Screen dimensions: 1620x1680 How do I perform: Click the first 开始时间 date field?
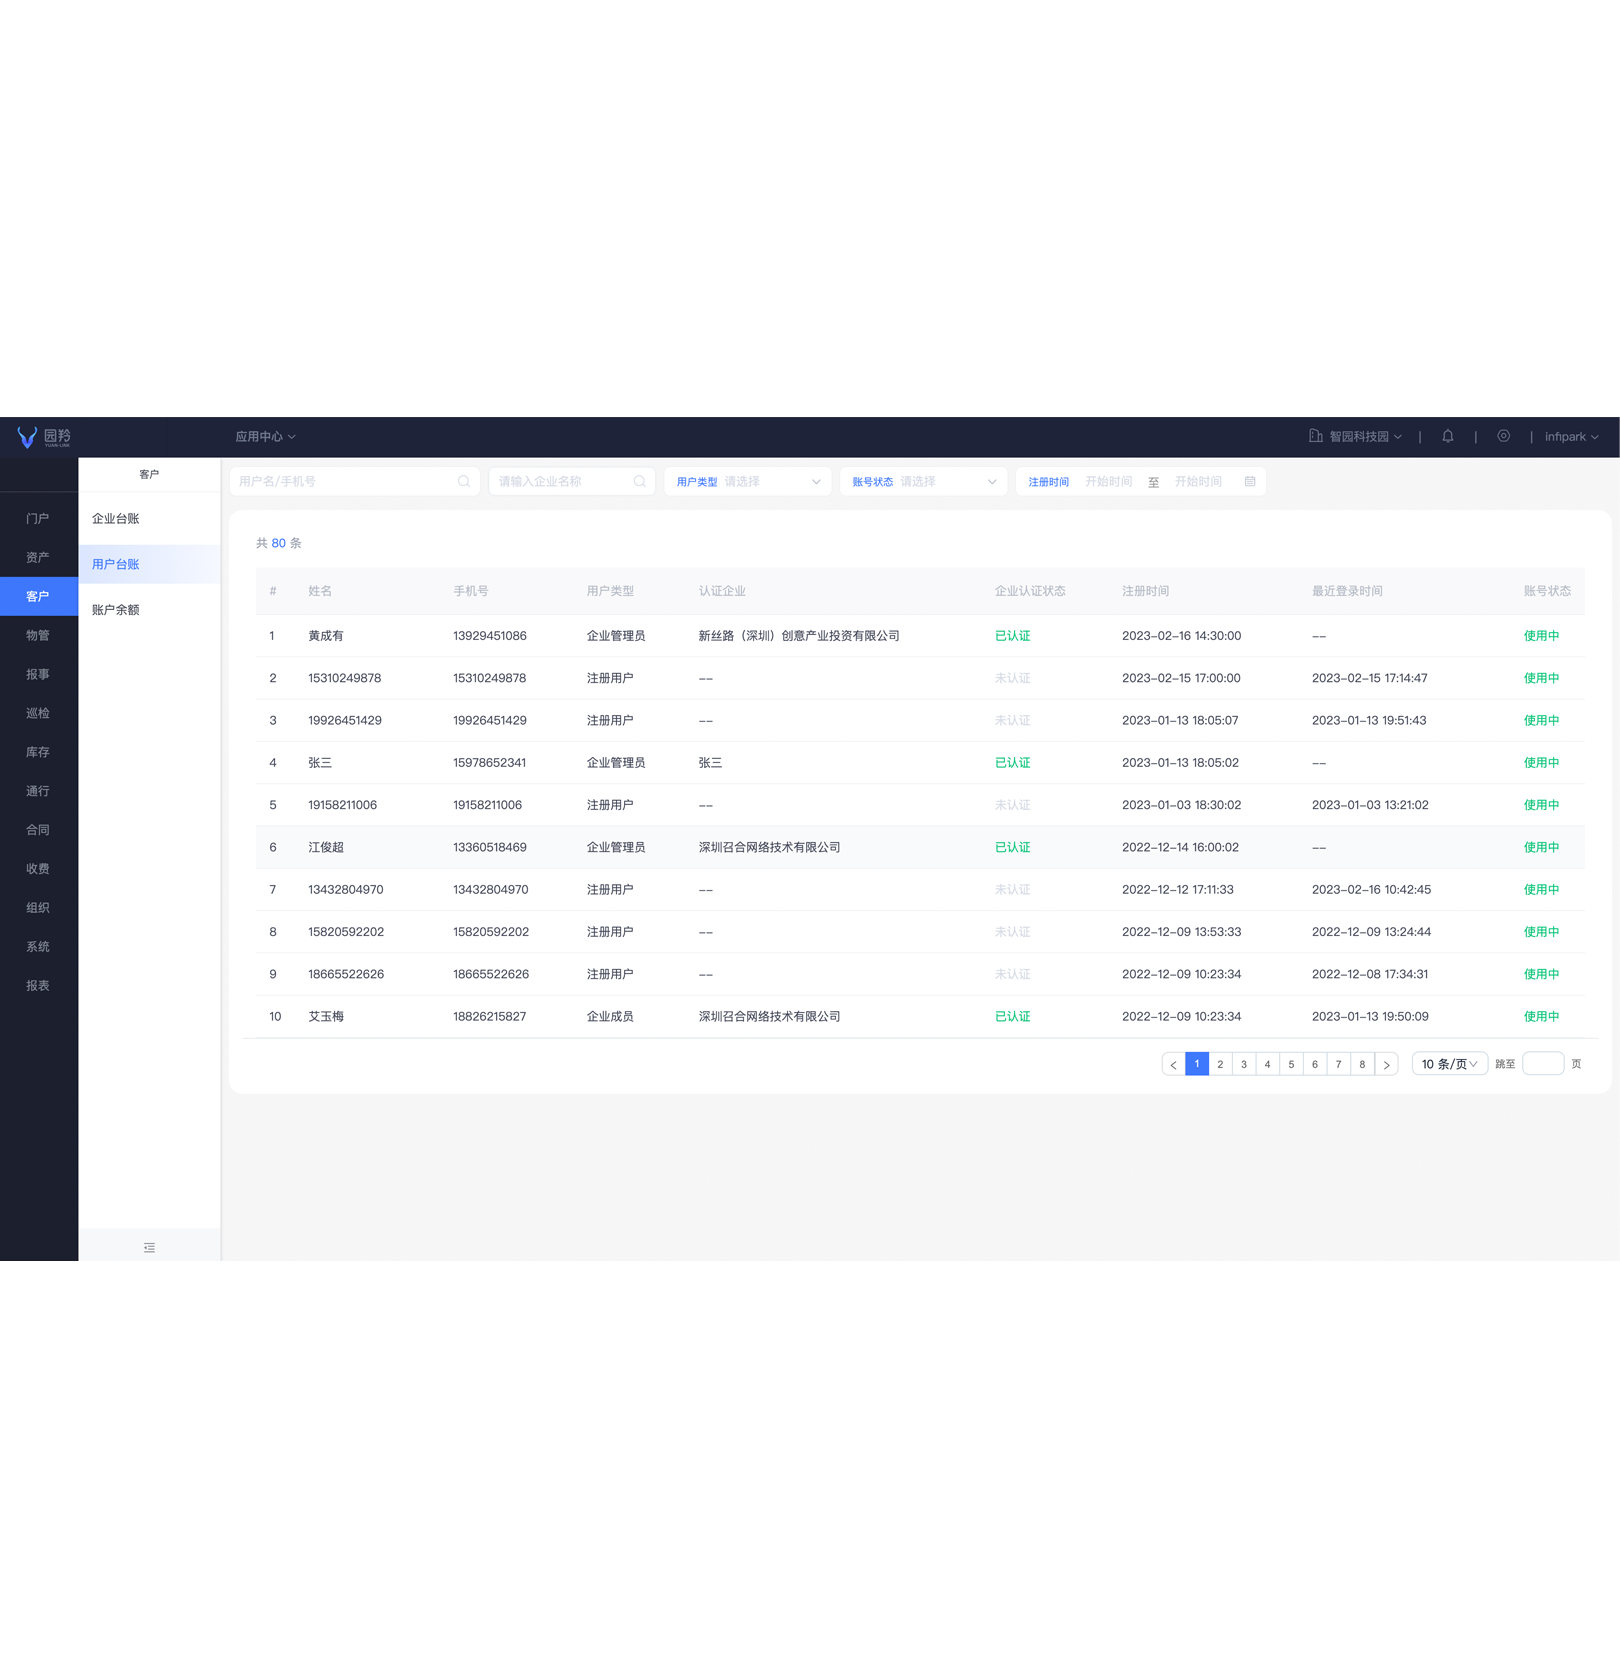coord(1109,481)
